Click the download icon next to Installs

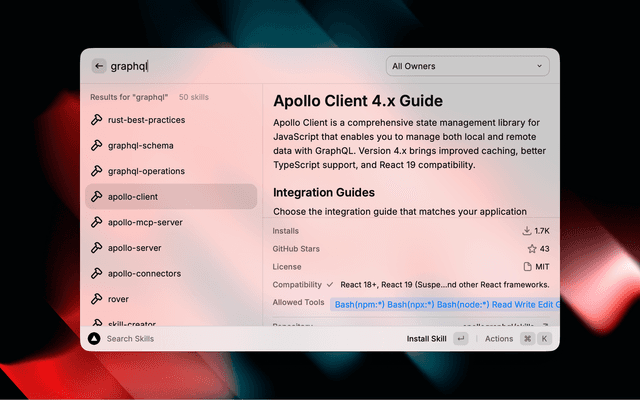click(527, 231)
